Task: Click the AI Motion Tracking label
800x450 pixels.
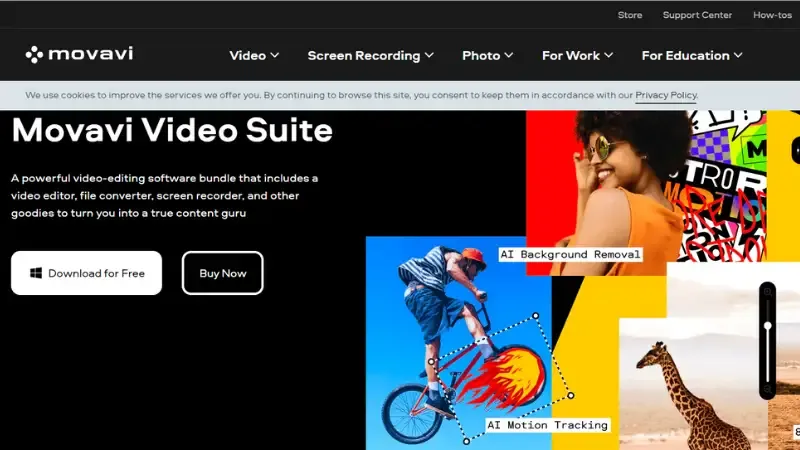Action: (547, 425)
